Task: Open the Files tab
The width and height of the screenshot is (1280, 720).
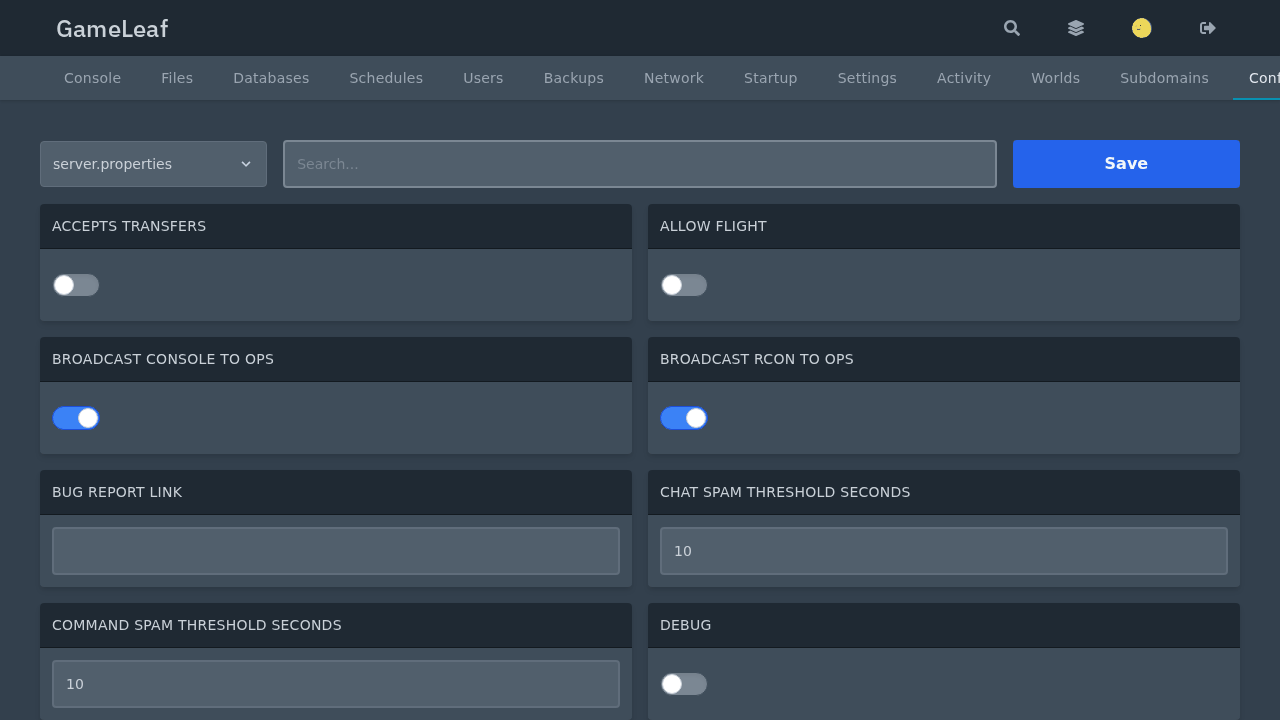Action: click(x=177, y=78)
